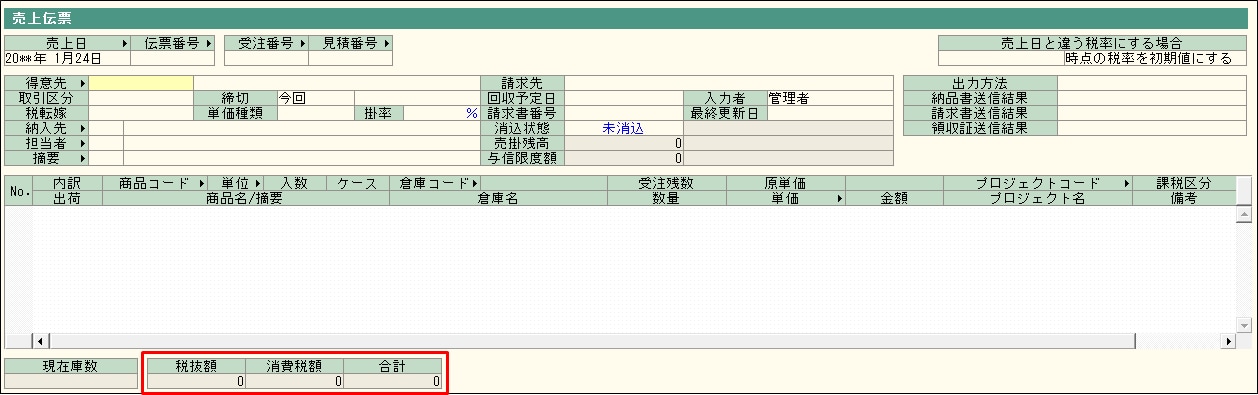The height and width of the screenshot is (395, 1258).
Task: Click the 与信限度額 value field
Action: 624,158
